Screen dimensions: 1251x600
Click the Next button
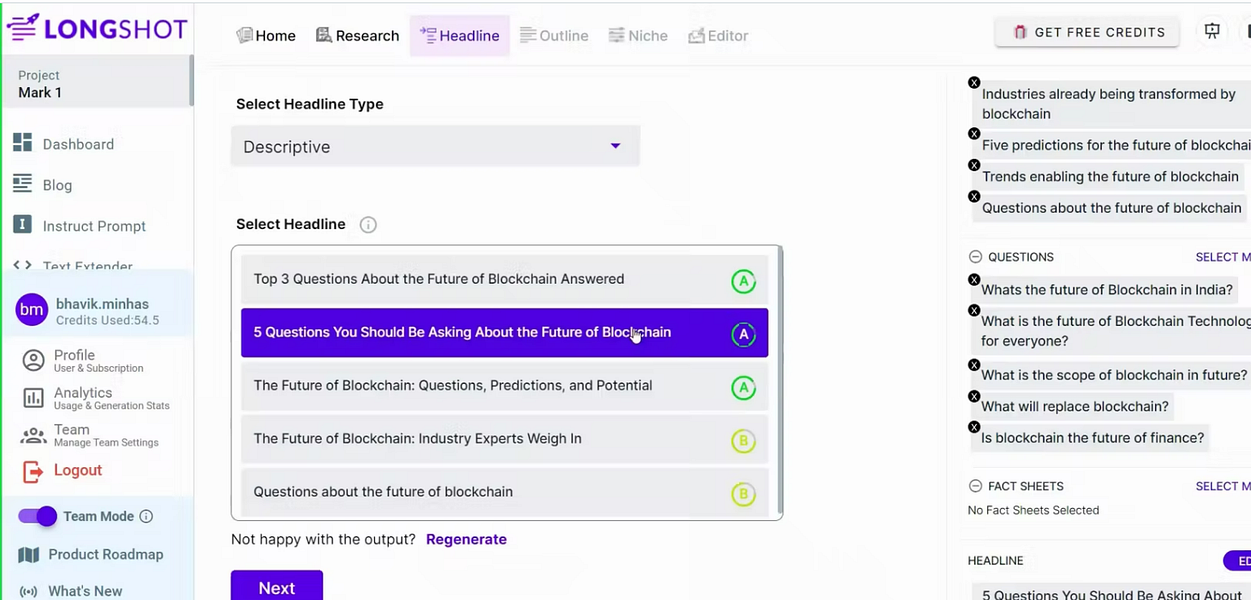276,587
